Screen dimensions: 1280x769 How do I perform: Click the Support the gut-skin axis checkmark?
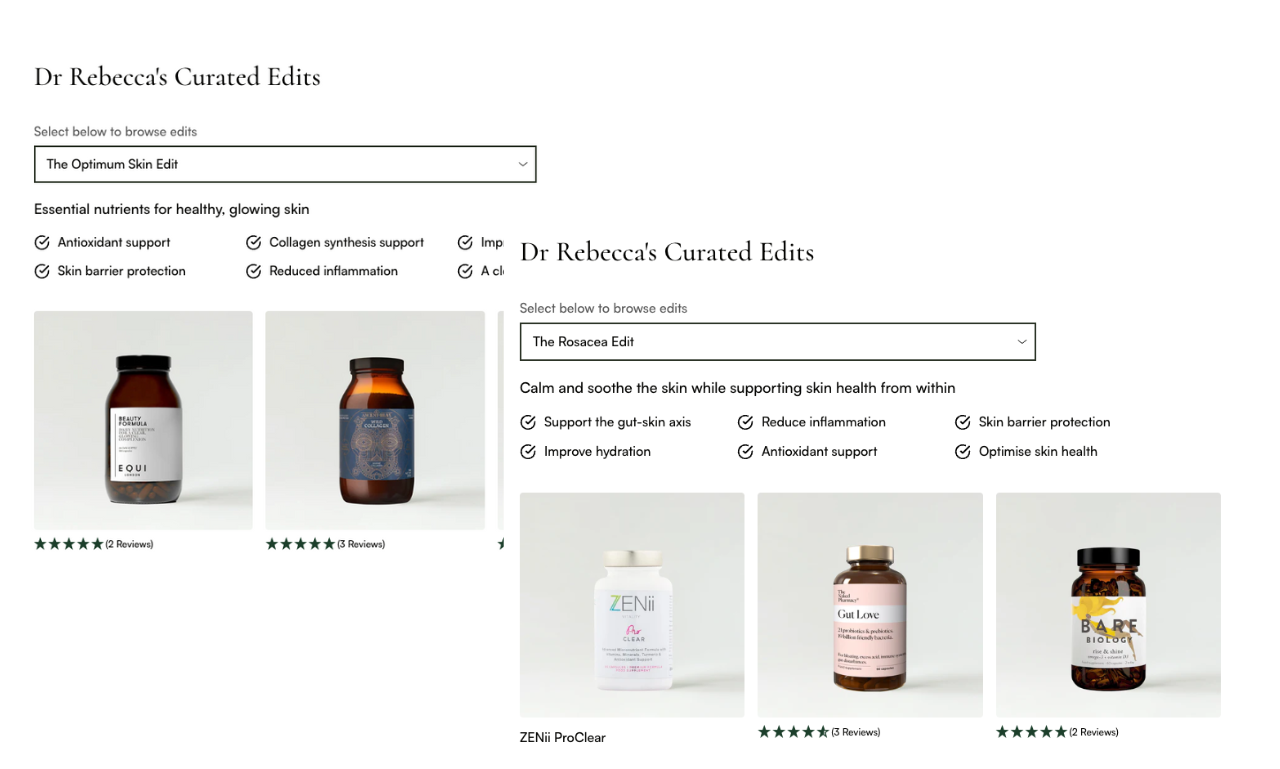coord(528,422)
